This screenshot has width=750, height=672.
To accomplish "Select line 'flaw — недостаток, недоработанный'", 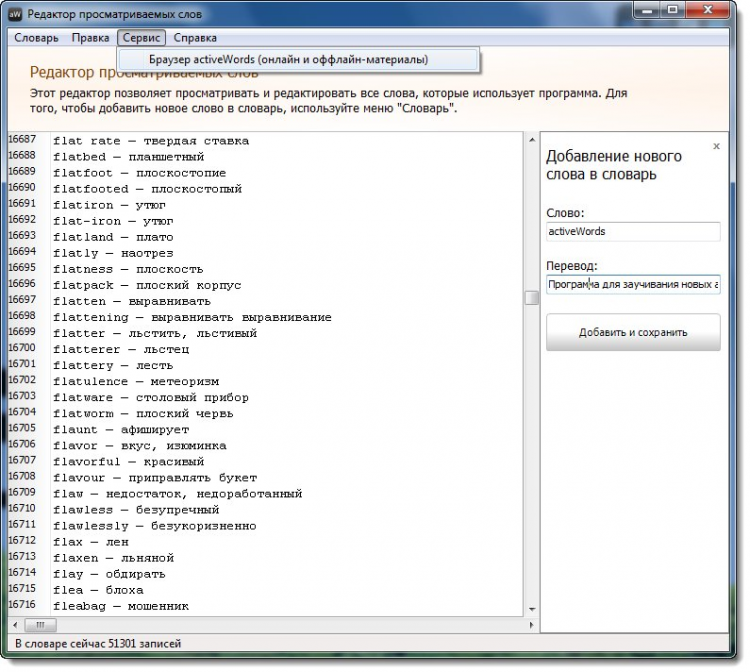I will point(177,494).
